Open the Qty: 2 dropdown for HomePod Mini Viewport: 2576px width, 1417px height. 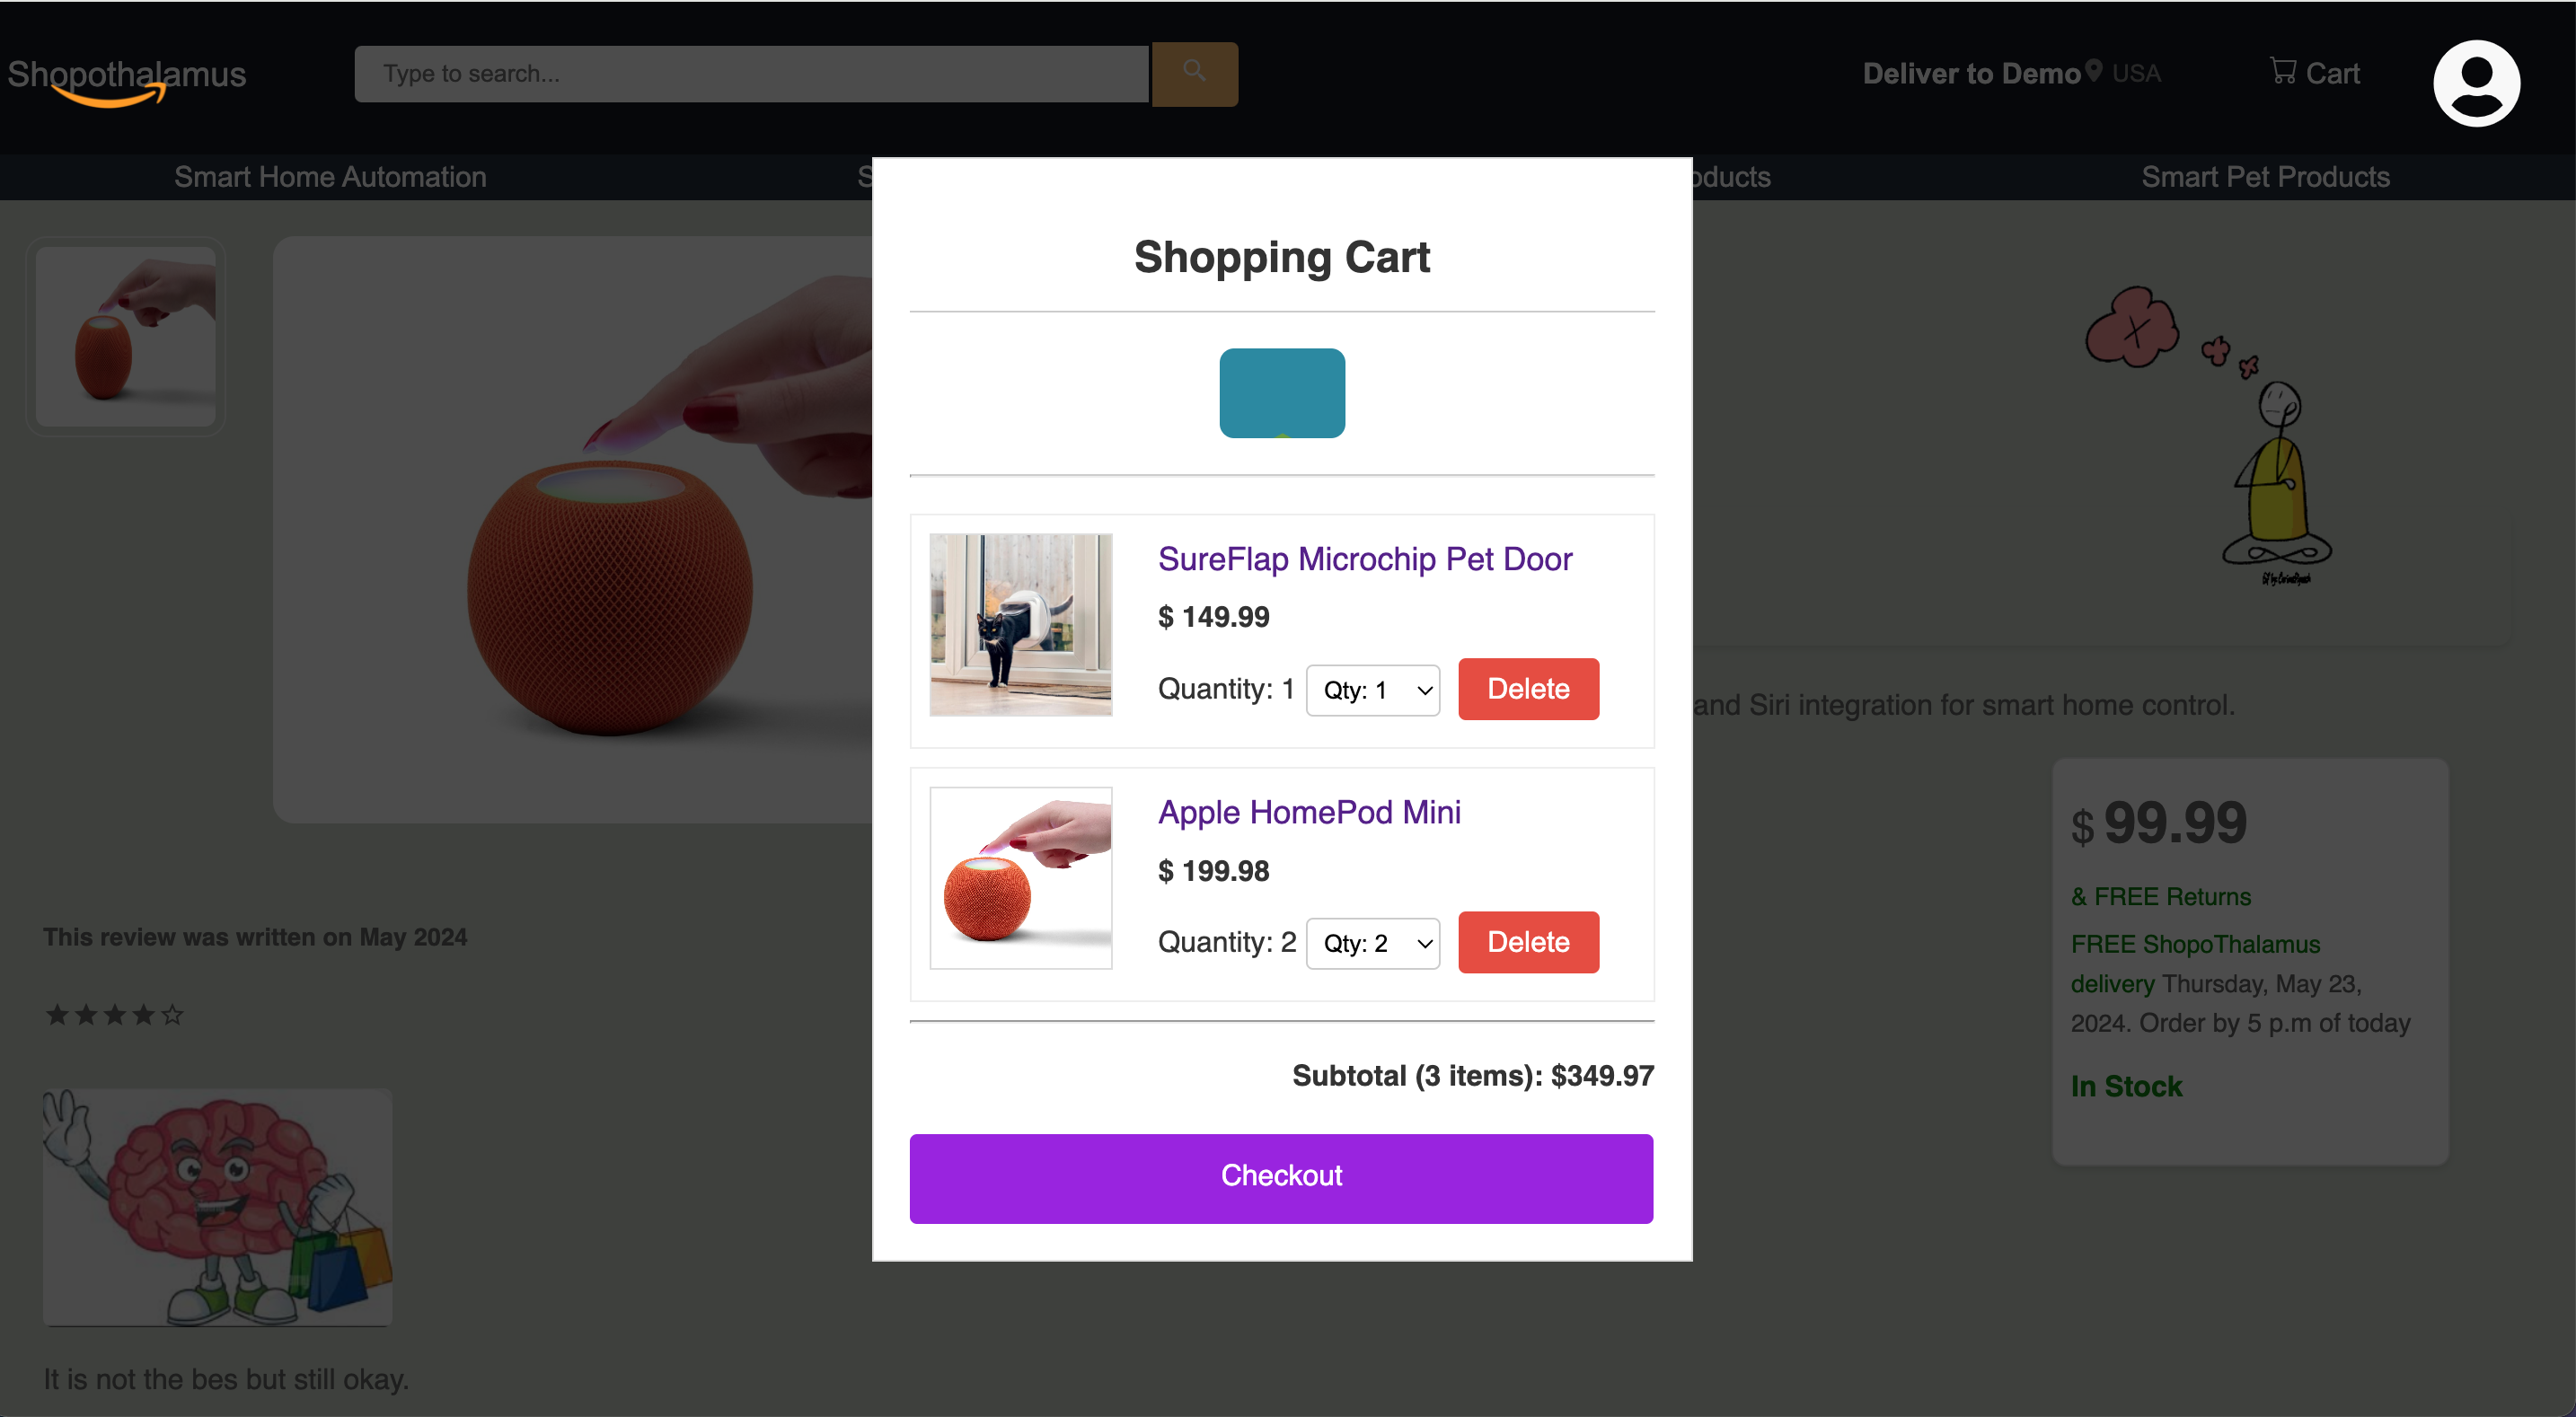[1372, 943]
